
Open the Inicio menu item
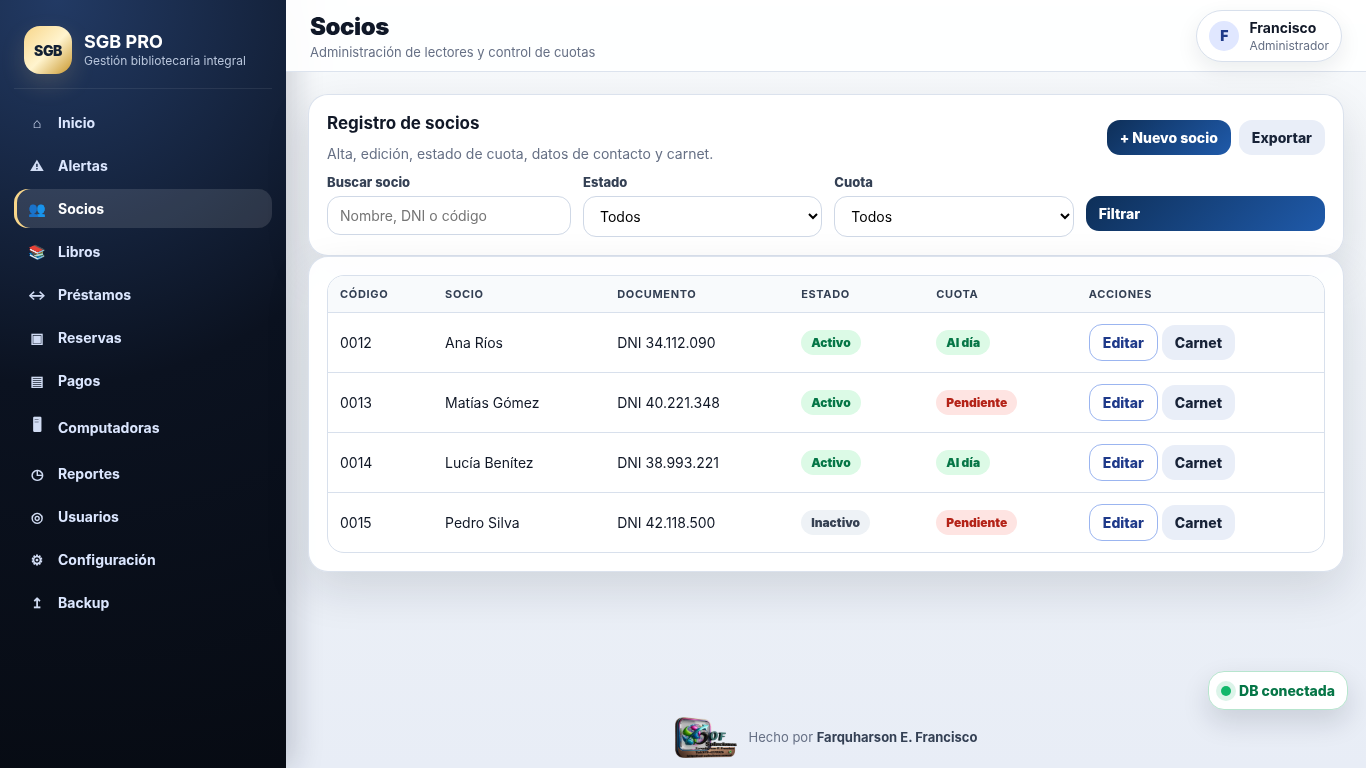(143, 123)
